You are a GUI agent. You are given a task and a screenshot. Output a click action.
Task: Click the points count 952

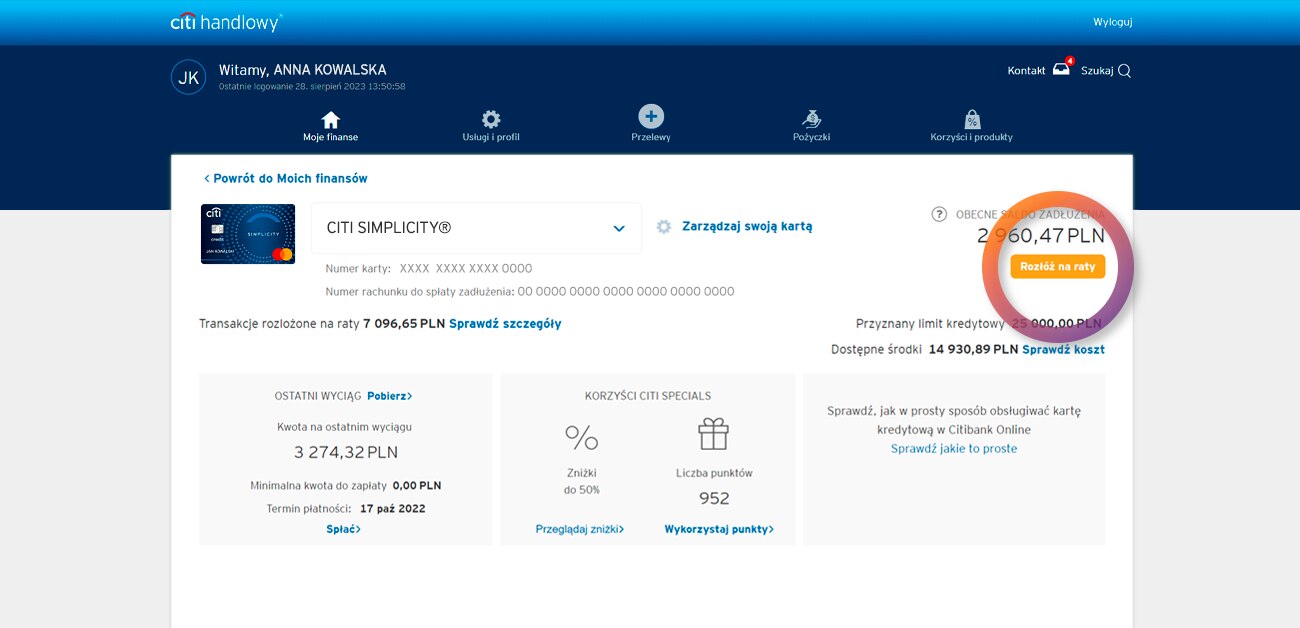click(714, 498)
